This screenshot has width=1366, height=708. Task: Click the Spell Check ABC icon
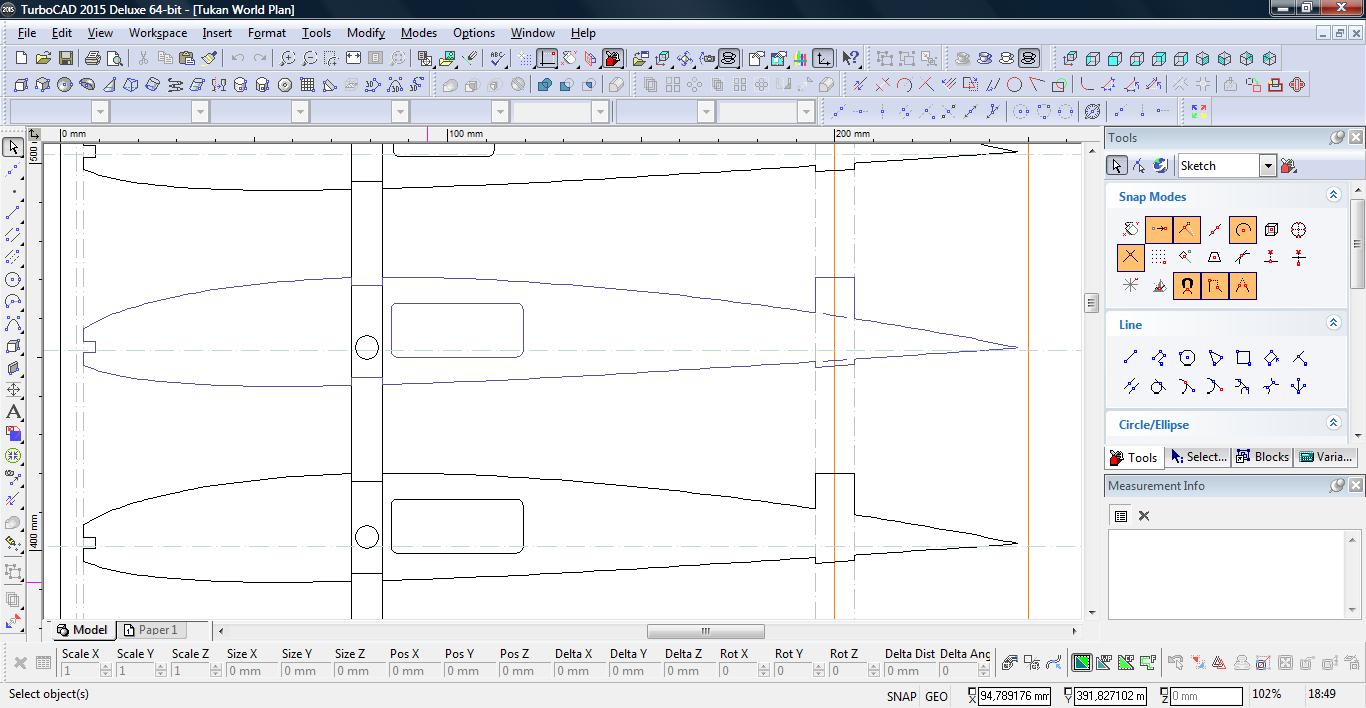(497, 59)
